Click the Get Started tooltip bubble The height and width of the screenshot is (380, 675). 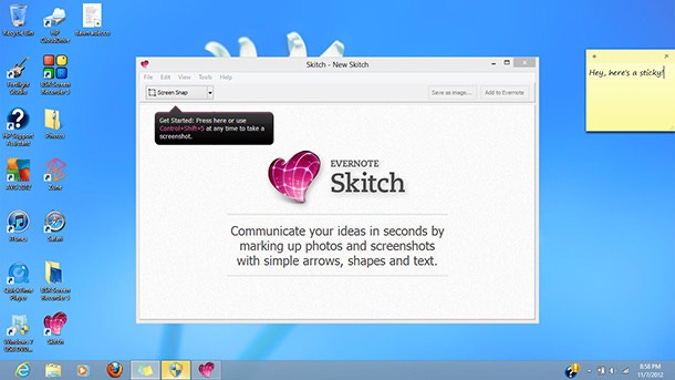click(x=214, y=128)
